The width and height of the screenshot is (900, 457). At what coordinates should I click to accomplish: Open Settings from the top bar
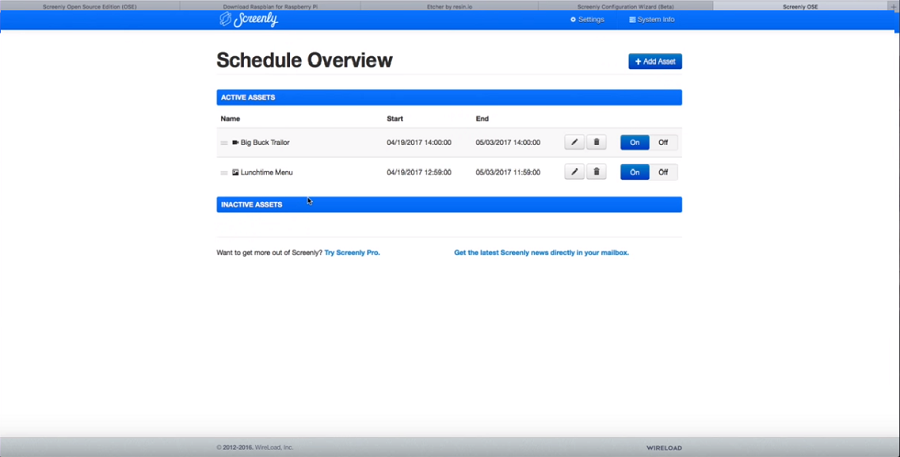[587, 20]
